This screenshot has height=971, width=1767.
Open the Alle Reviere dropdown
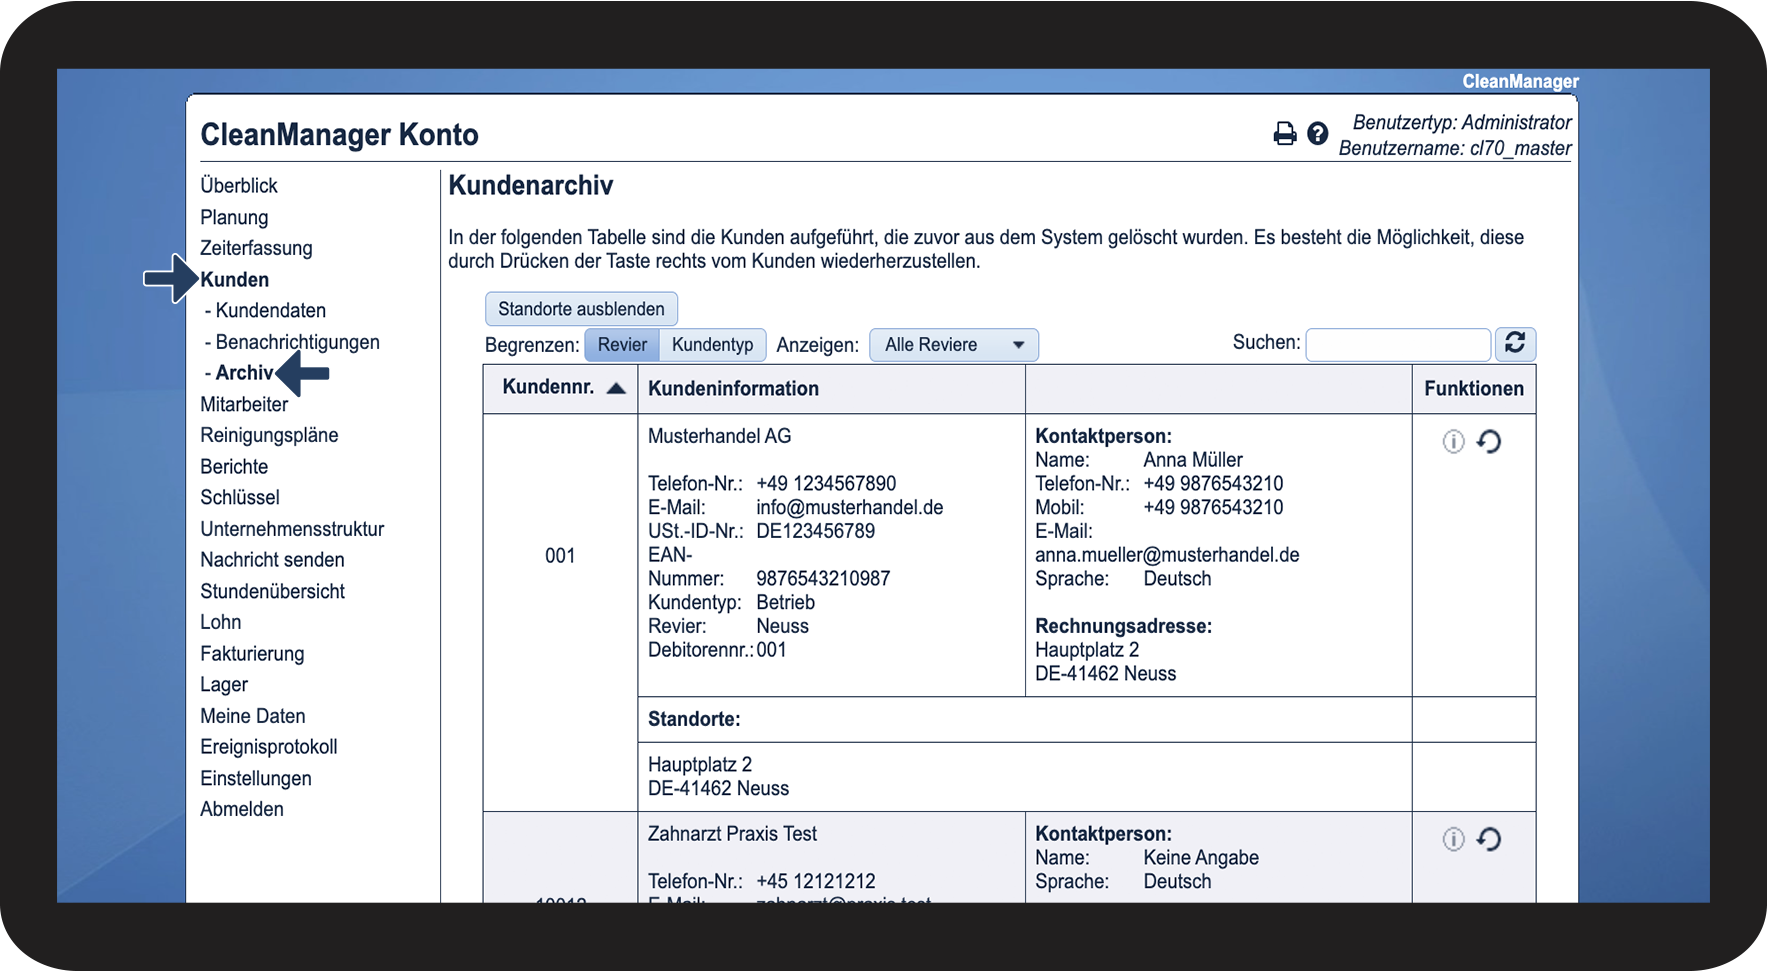click(x=954, y=344)
